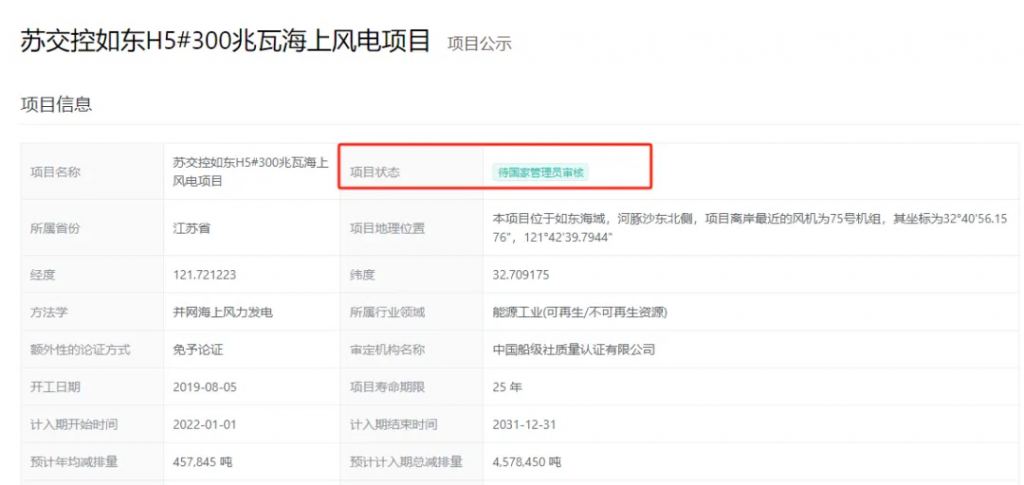Select crediting period end date 2031-12-31
The height and width of the screenshot is (485, 1024).
click(x=524, y=424)
